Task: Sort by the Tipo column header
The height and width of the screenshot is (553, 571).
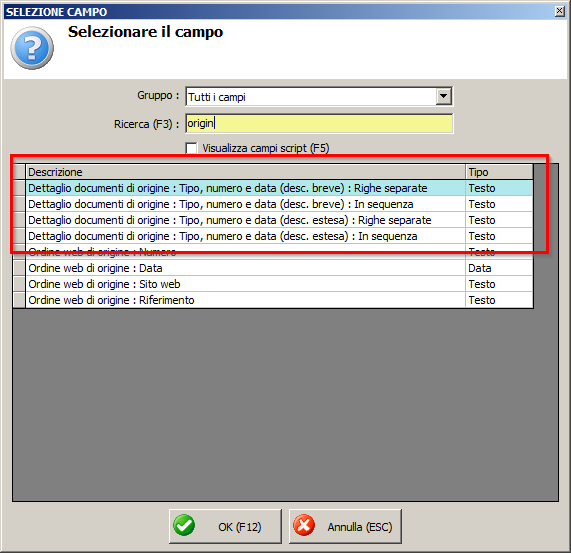Action: pyautogui.click(x=499, y=172)
